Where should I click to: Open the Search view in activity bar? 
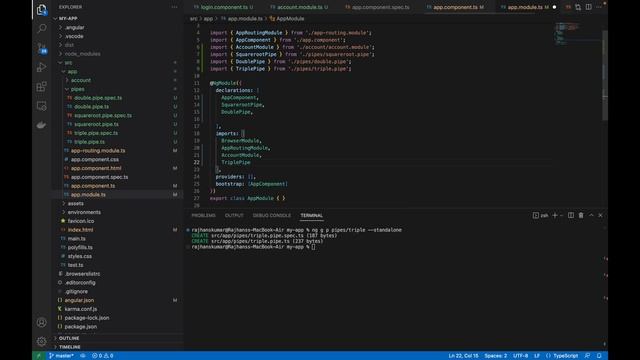coord(42,28)
